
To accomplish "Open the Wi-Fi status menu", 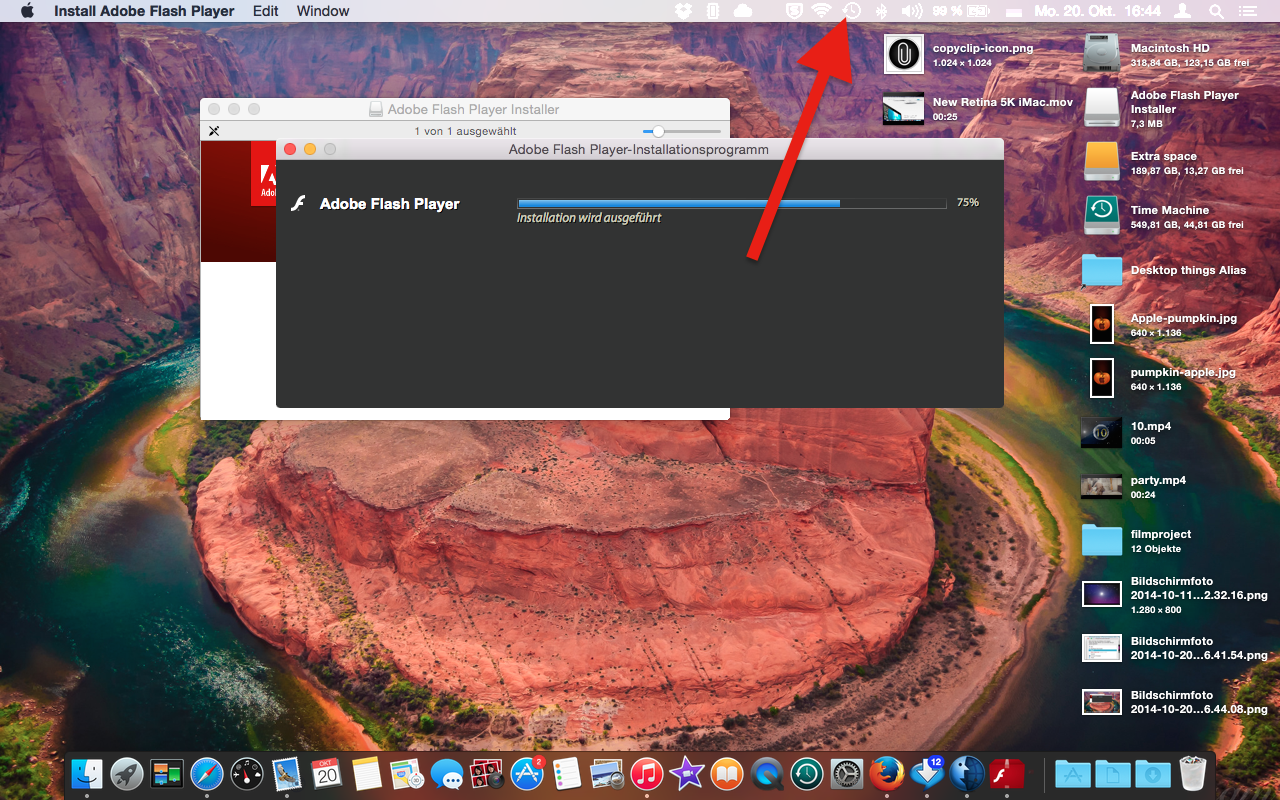I will [x=821, y=11].
